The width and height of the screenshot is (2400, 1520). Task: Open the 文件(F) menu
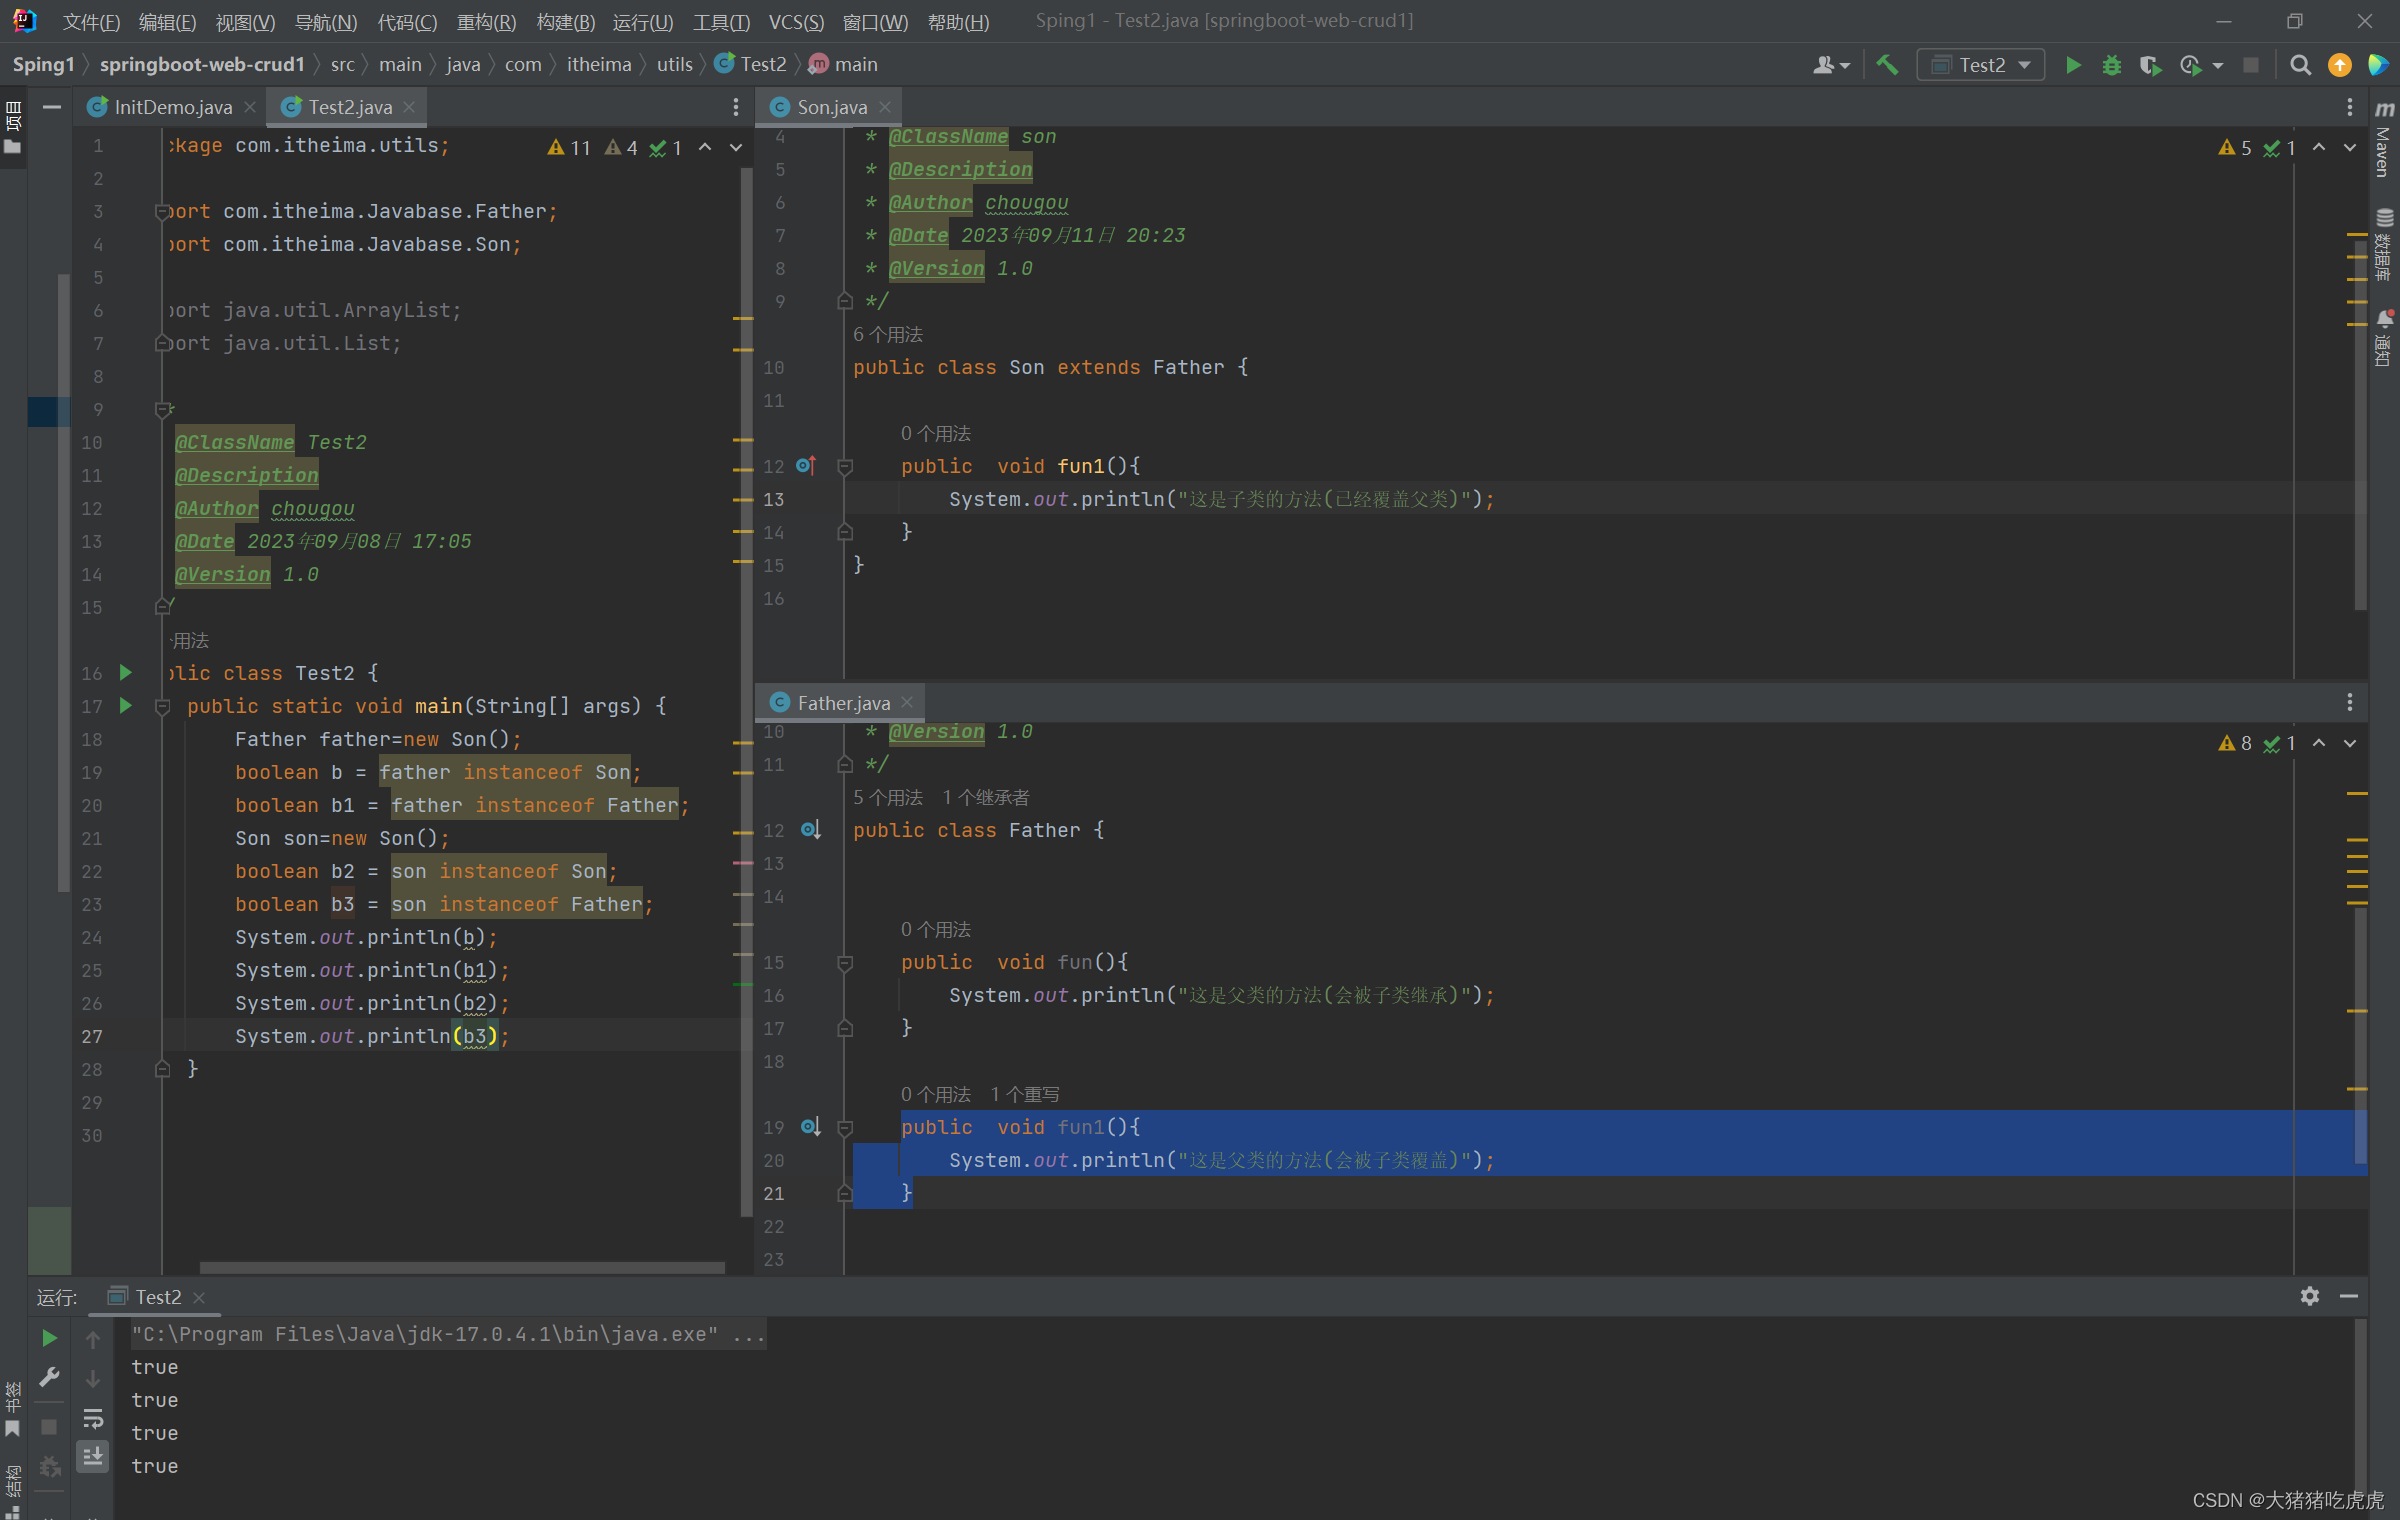point(90,21)
